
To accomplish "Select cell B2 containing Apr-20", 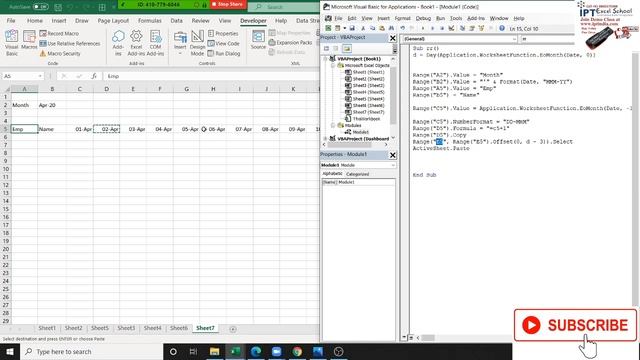I will 51,105.
